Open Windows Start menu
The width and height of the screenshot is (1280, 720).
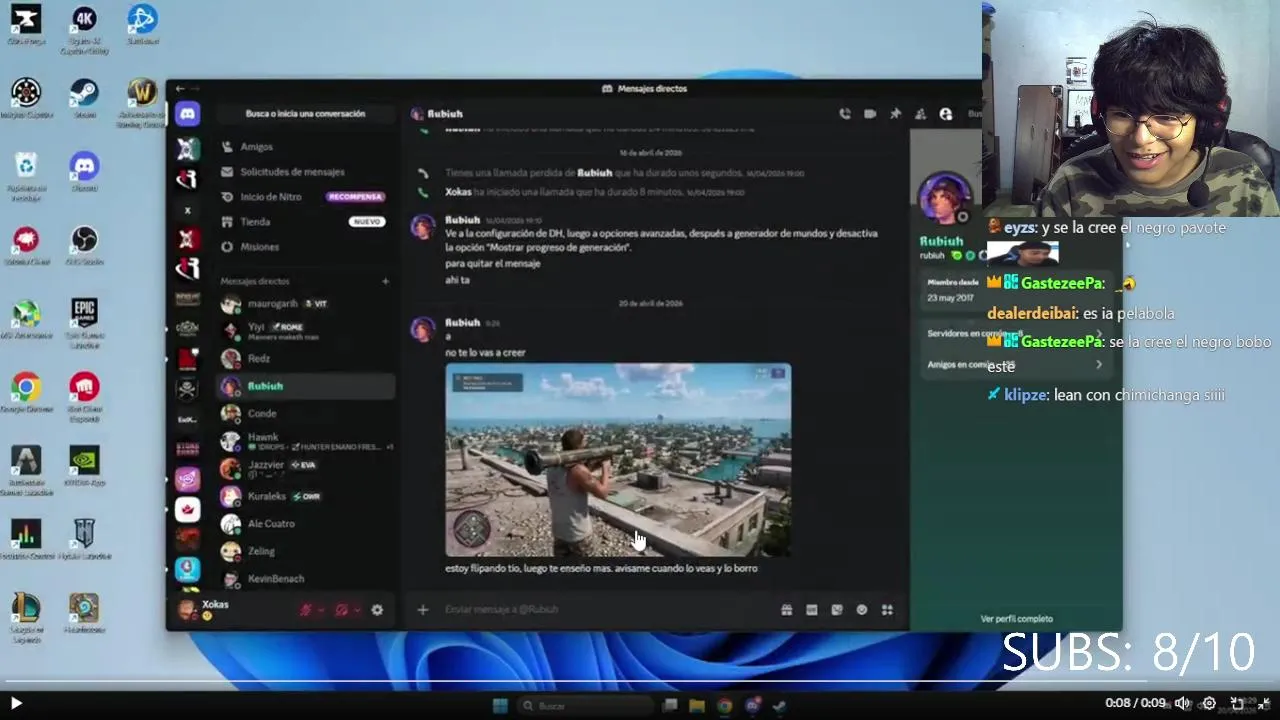click(x=500, y=705)
